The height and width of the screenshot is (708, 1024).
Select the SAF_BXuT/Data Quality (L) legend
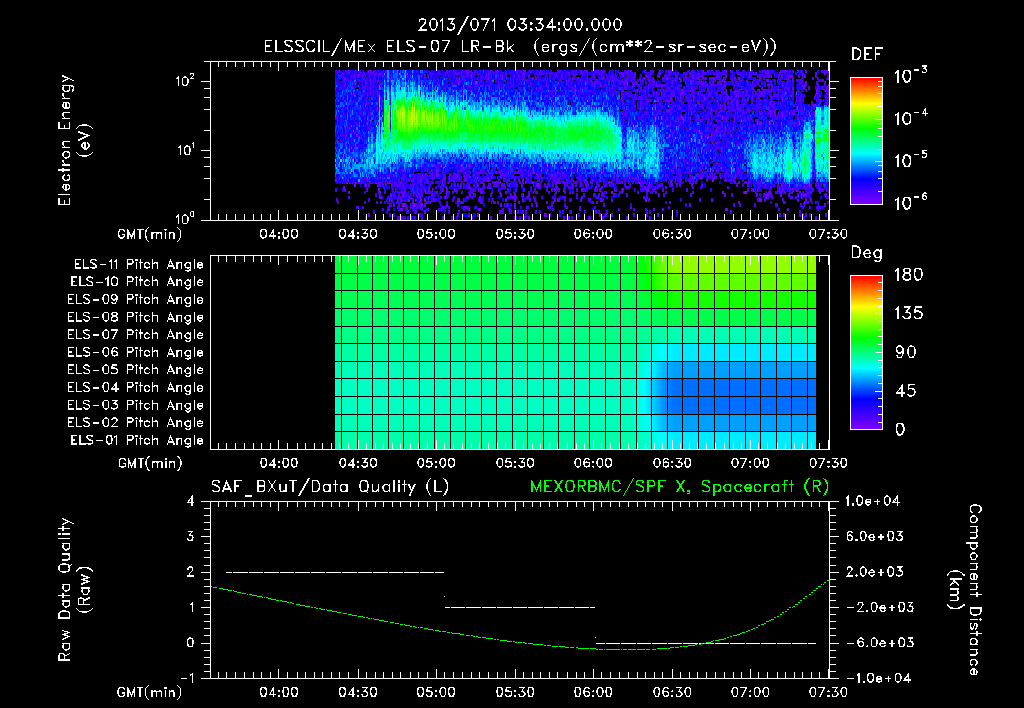point(330,487)
